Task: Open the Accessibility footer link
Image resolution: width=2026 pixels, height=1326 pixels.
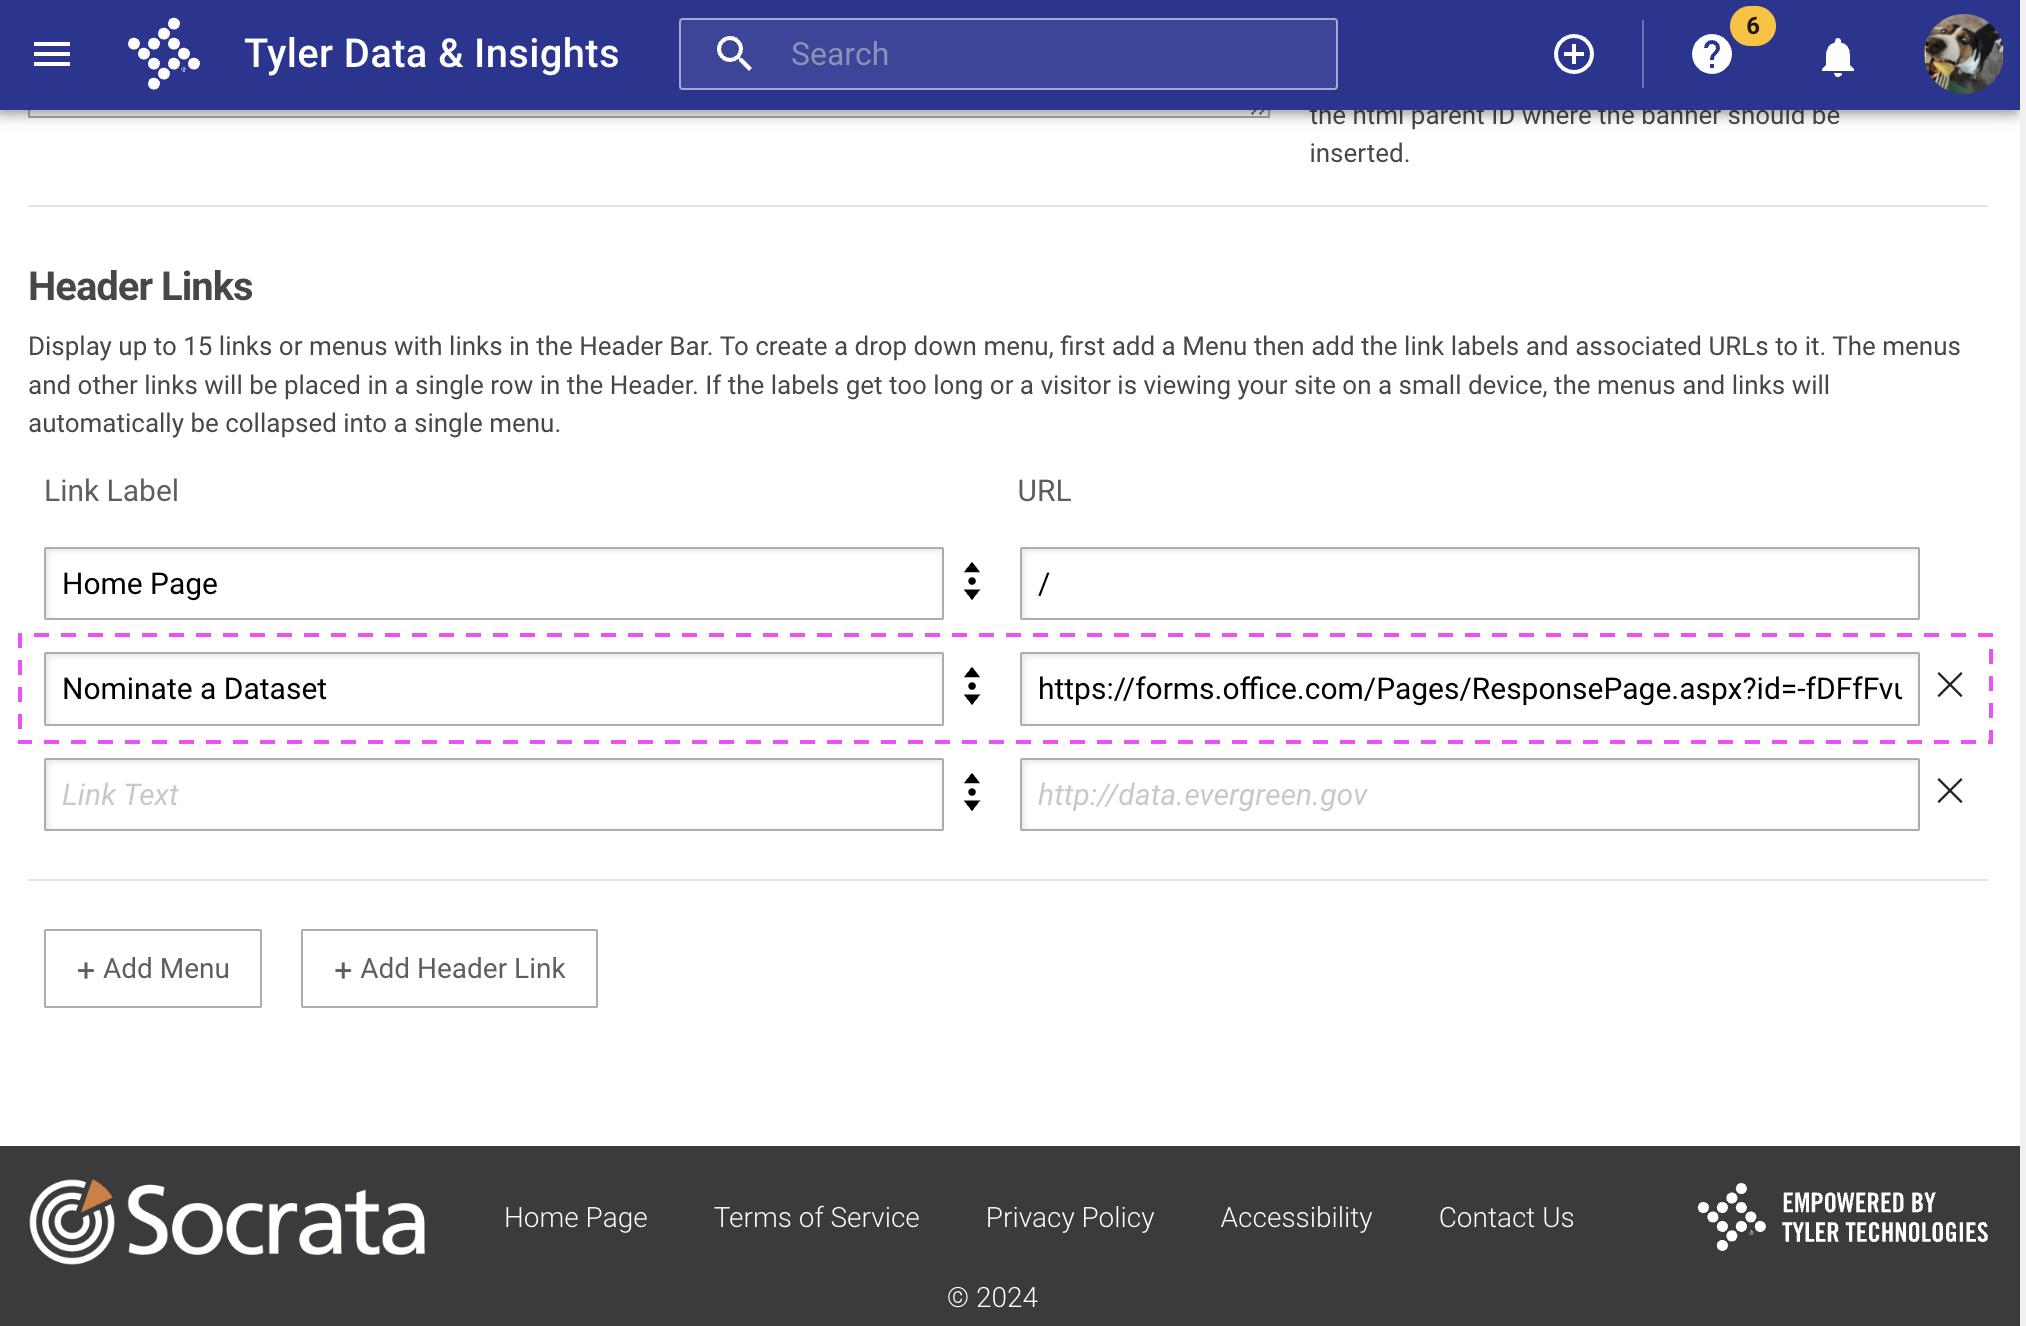Action: (x=1296, y=1217)
